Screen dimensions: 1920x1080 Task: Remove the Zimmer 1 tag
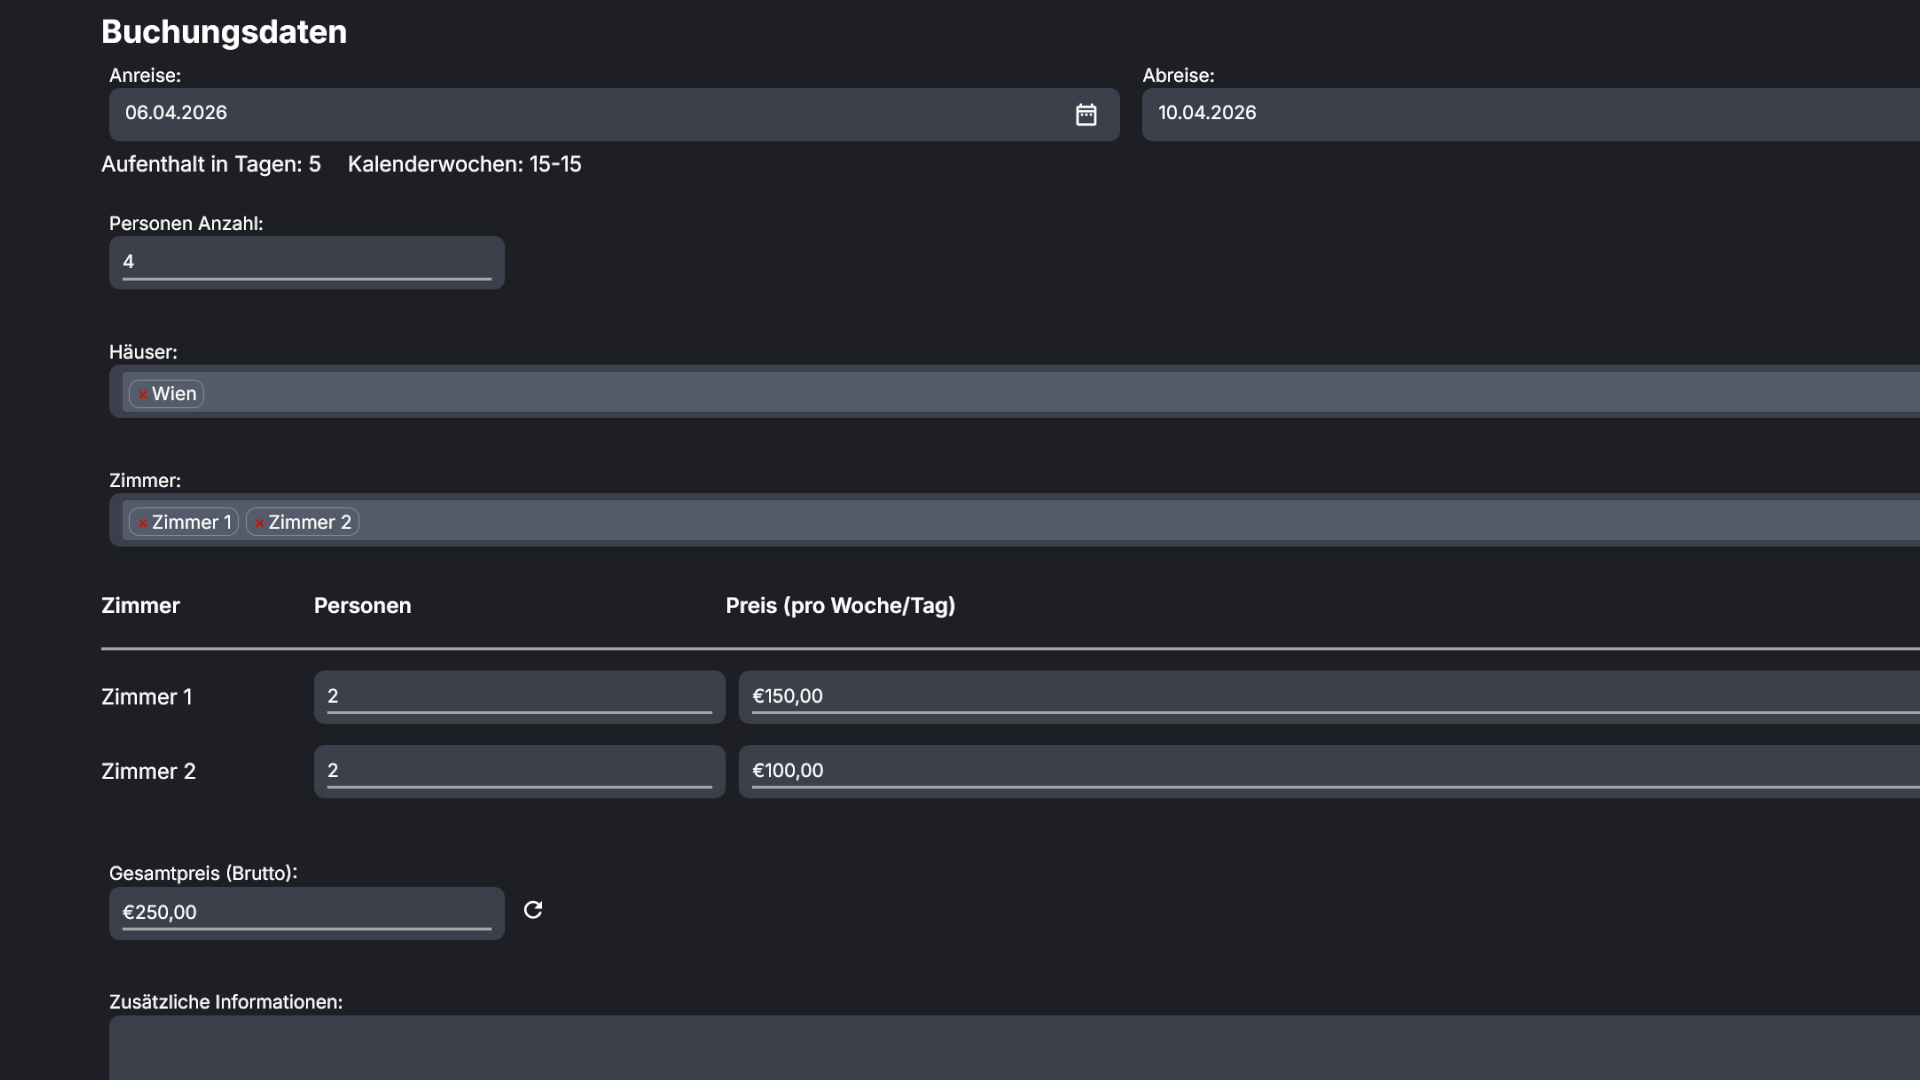click(143, 523)
